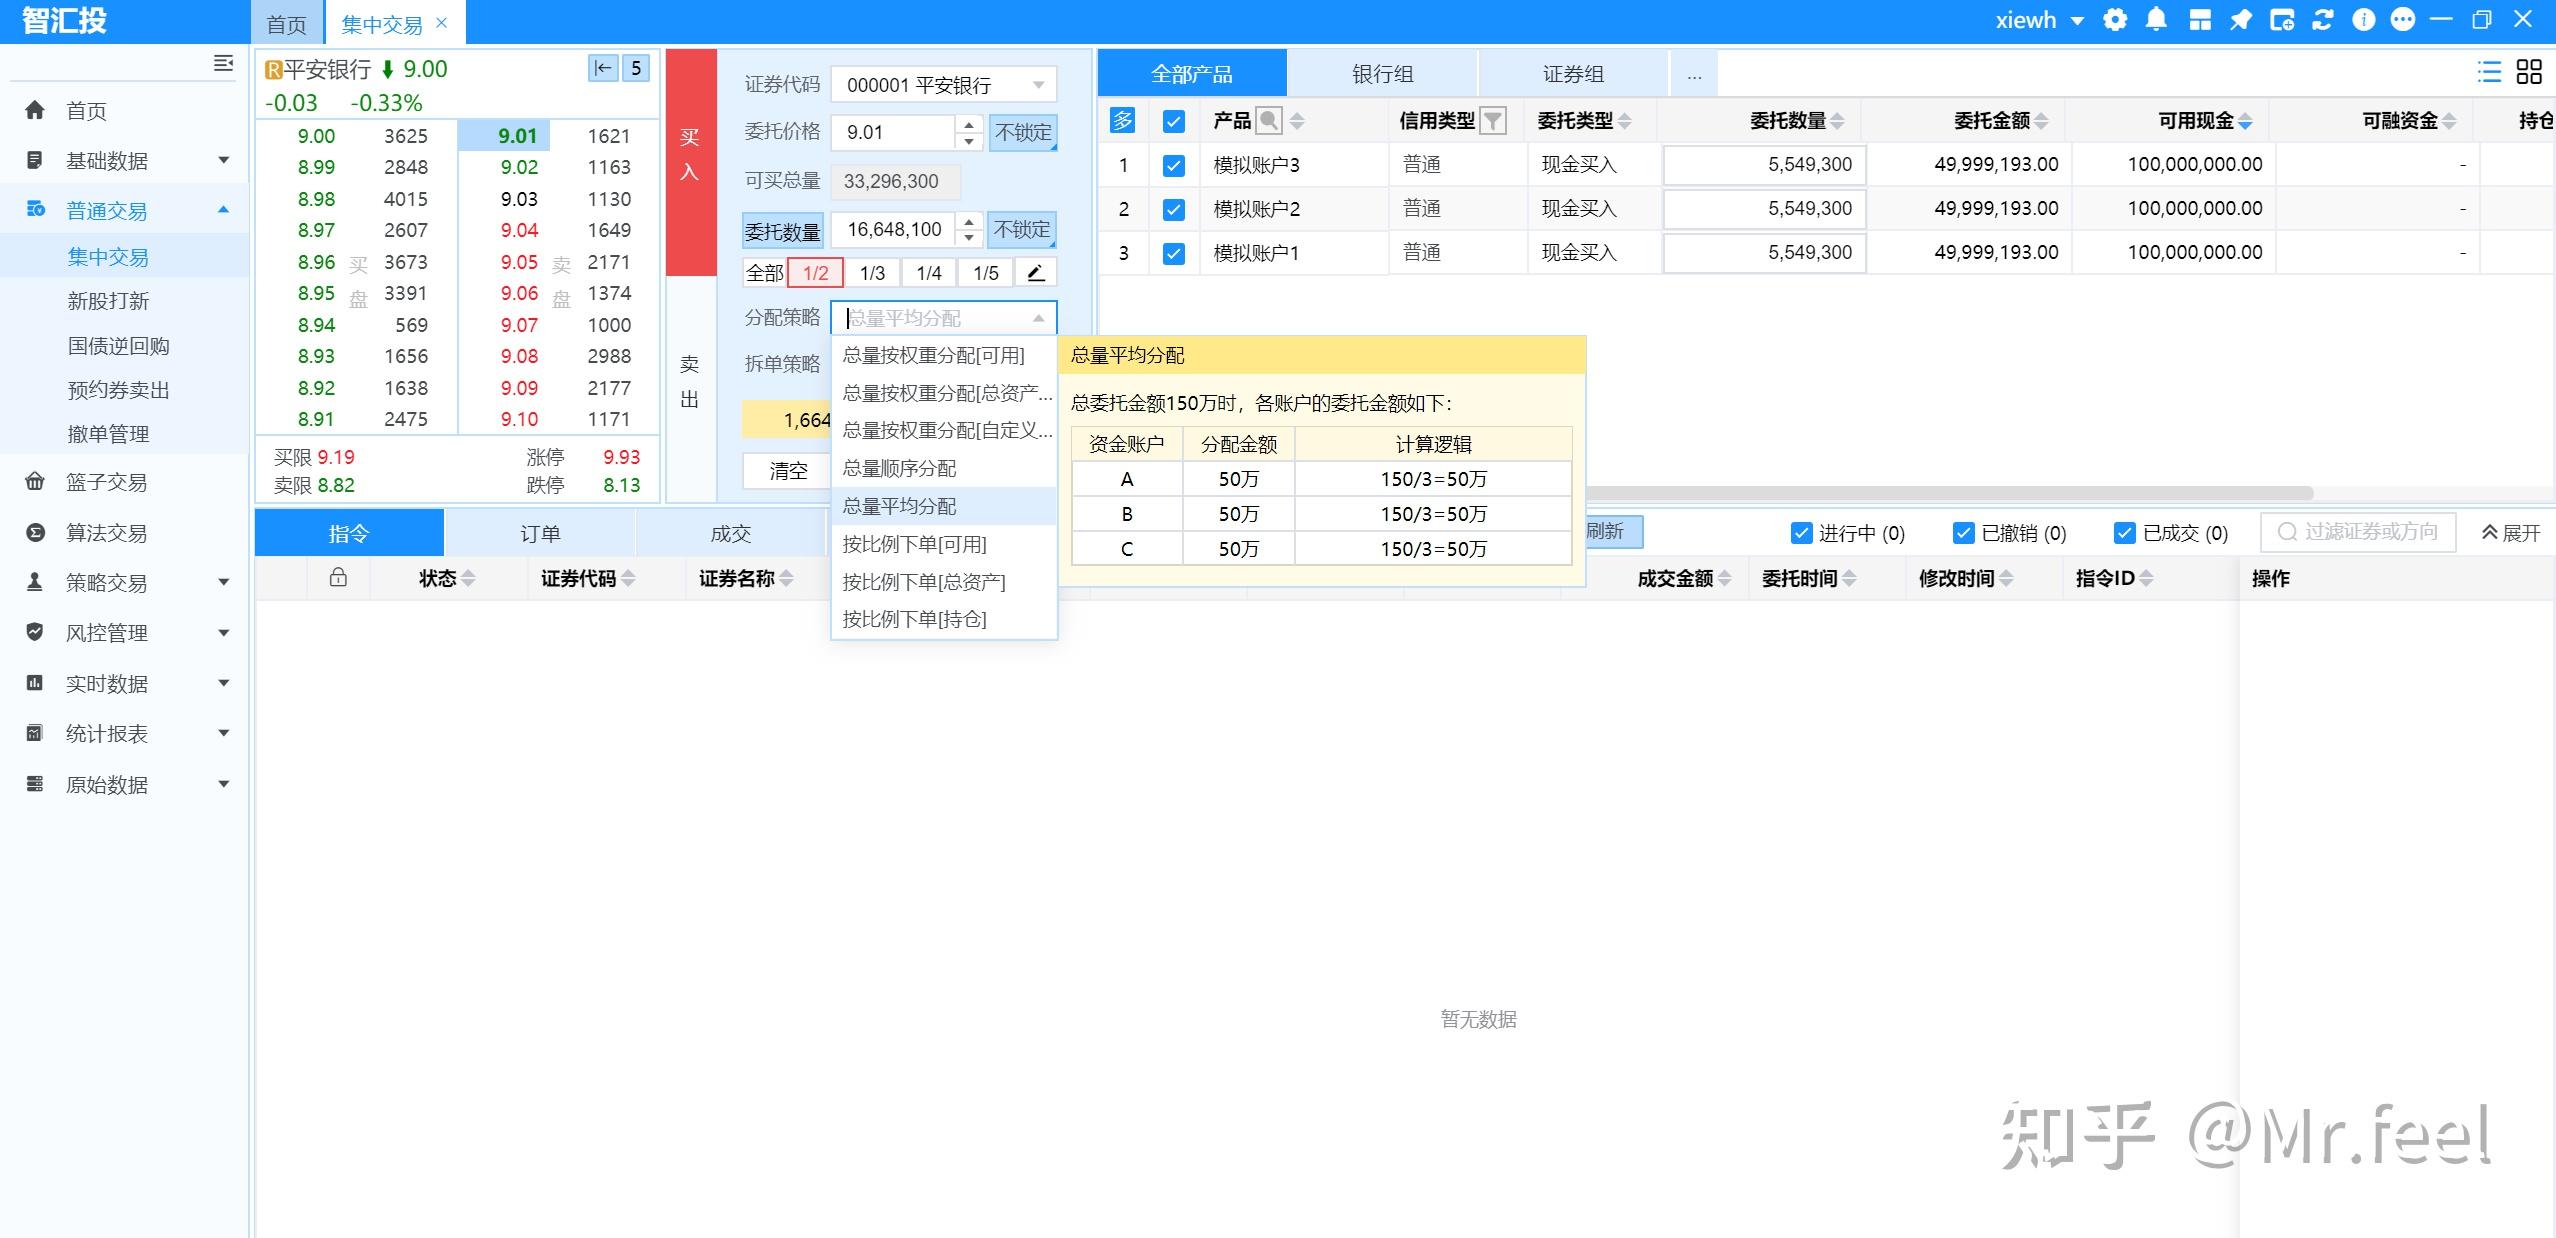Screen dimensions: 2556x1238
Task: Open notifications via the bell icon
Action: pos(2156,19)
